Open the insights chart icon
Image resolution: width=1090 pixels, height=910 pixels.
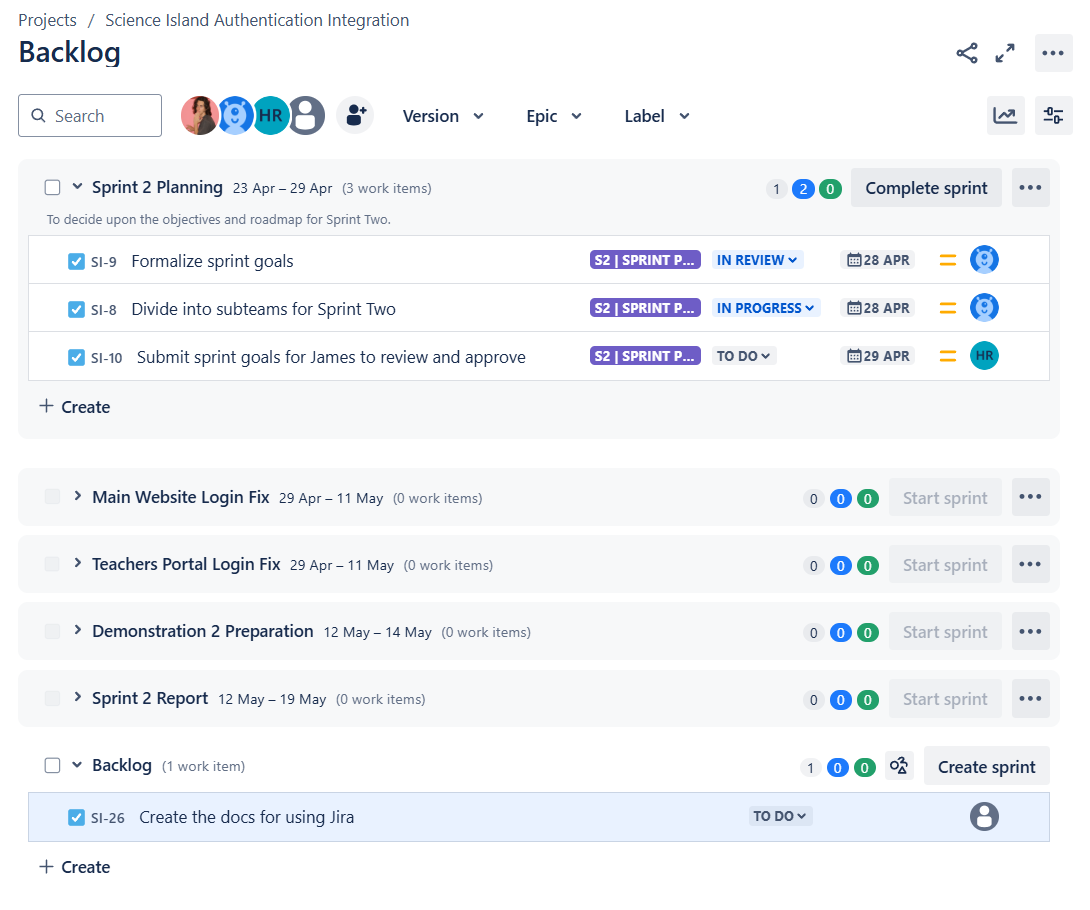click(1005, 115)
